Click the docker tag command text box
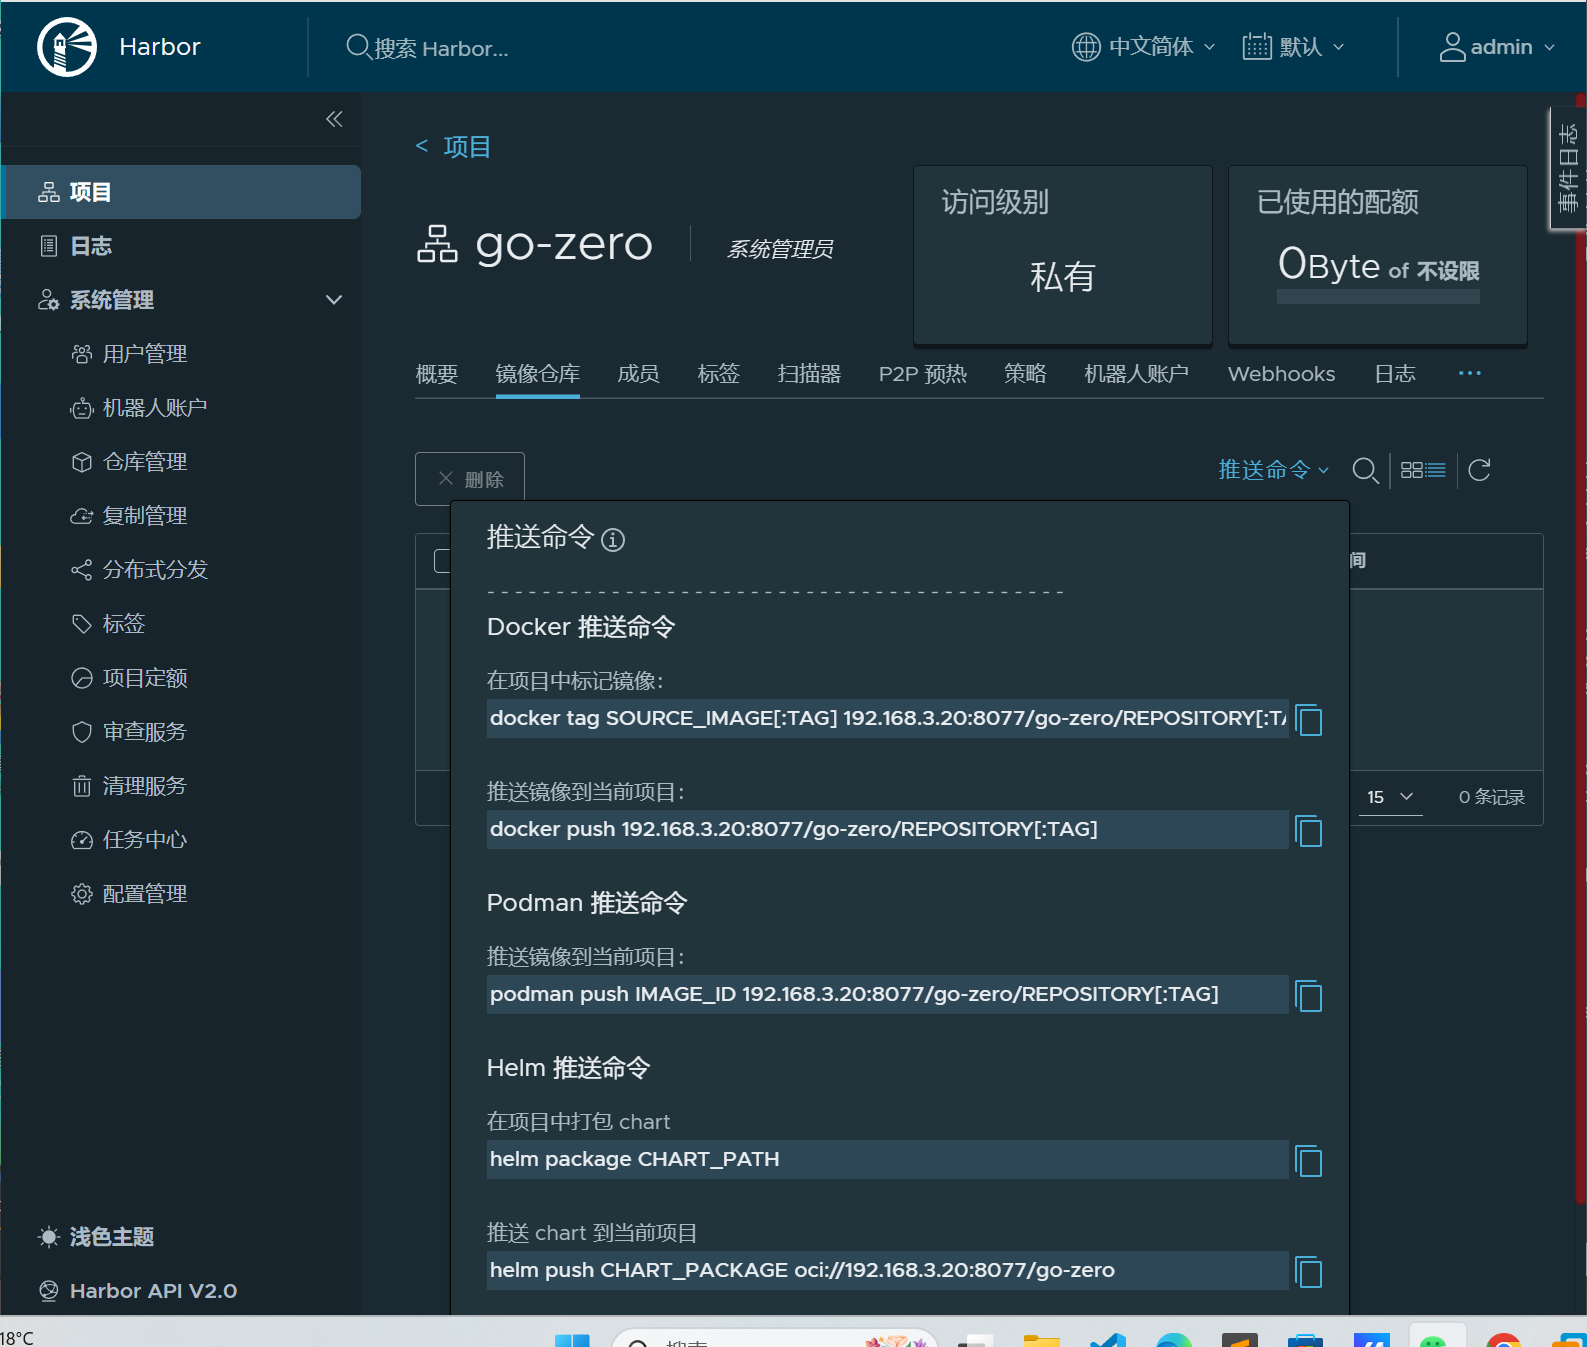 point(888,719)
